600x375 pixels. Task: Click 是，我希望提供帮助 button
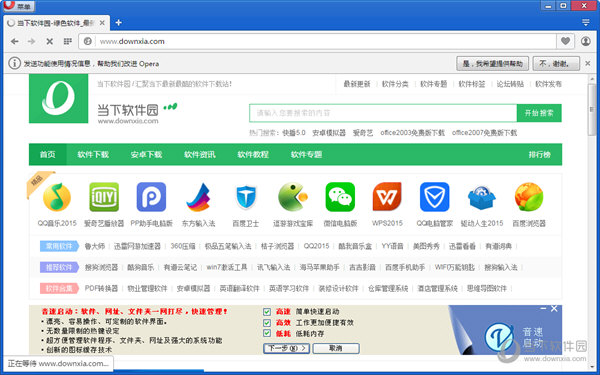point(492,64)
